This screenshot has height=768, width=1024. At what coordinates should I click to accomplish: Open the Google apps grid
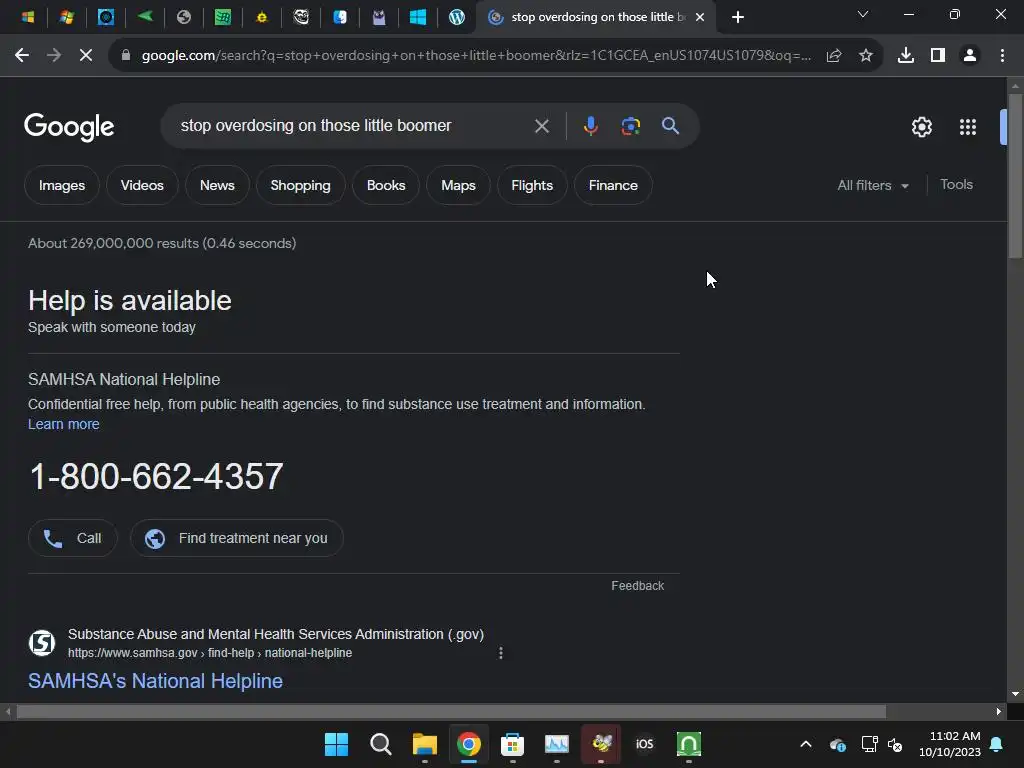pyautogui.click(x=968, y=127)
